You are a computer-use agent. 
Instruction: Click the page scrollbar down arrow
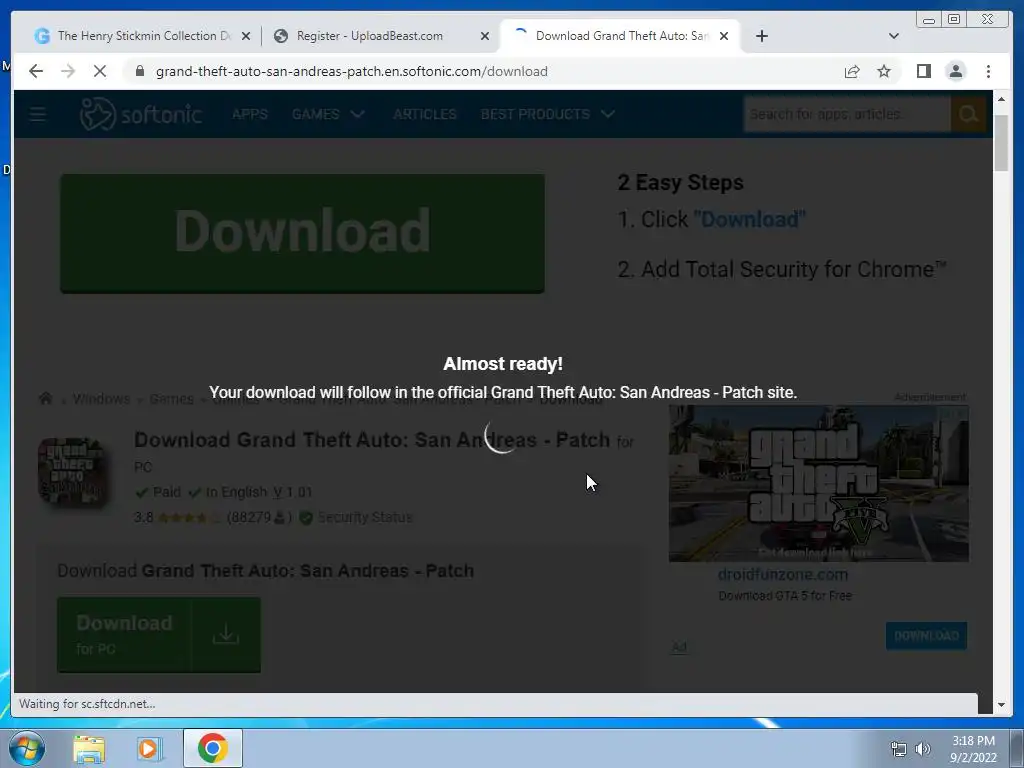pyautogui.click(x=1001, y=705)
